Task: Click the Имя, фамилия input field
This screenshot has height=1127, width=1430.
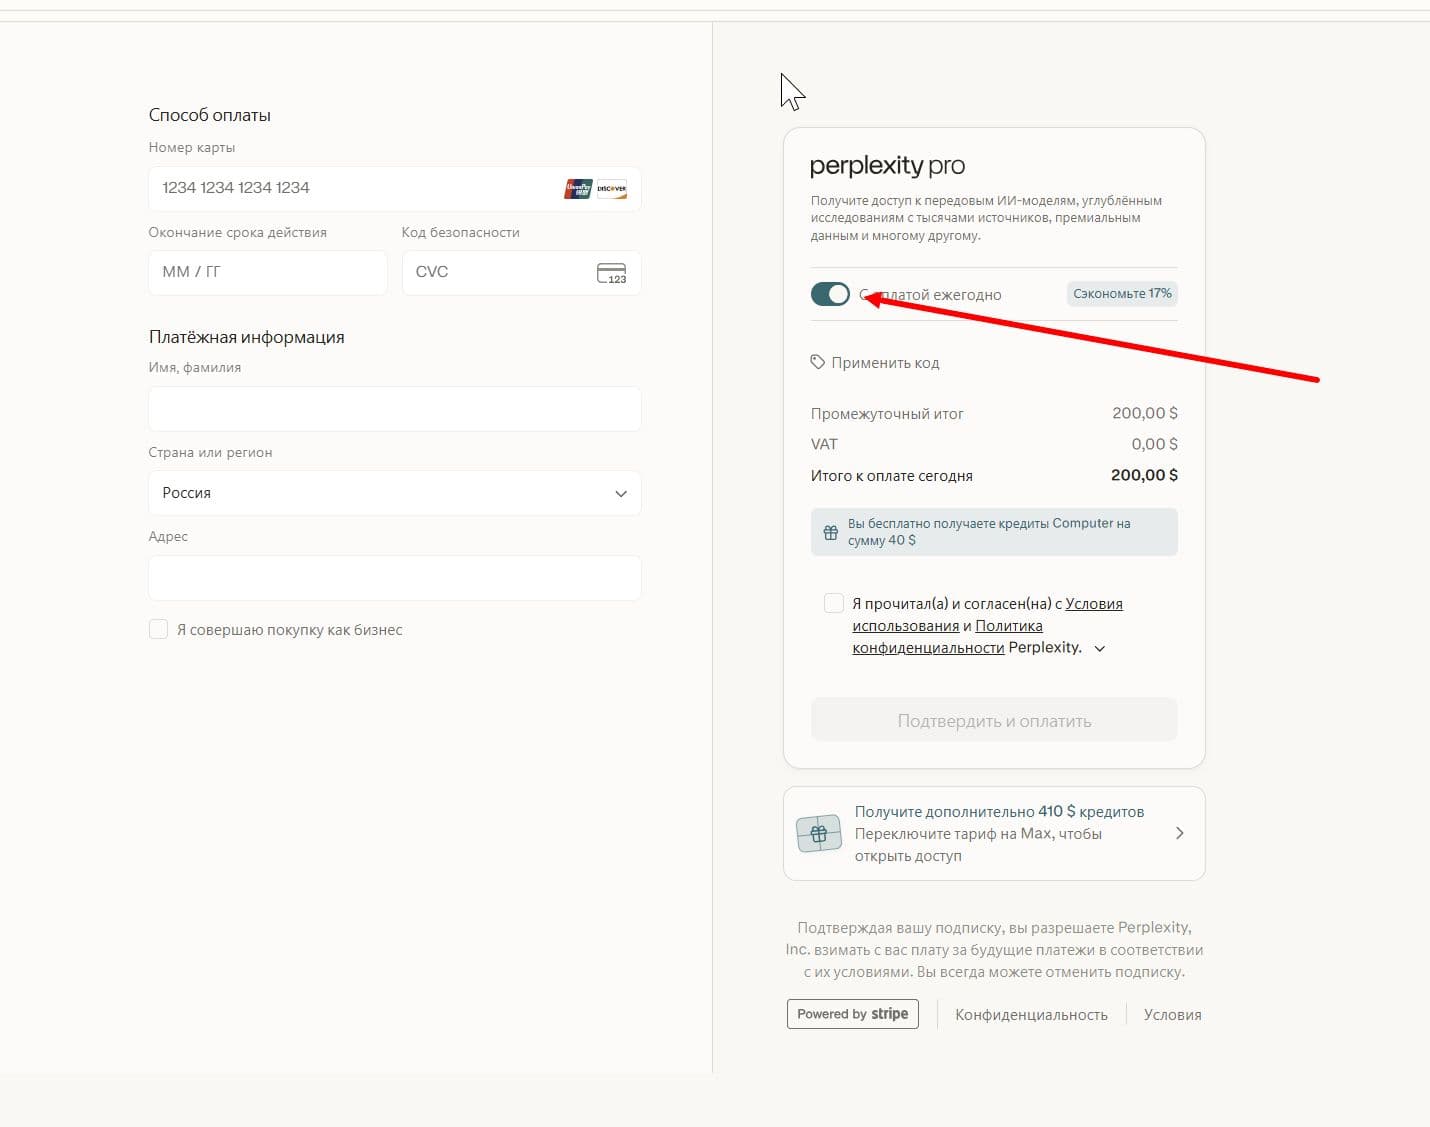Action: (394, 409)
